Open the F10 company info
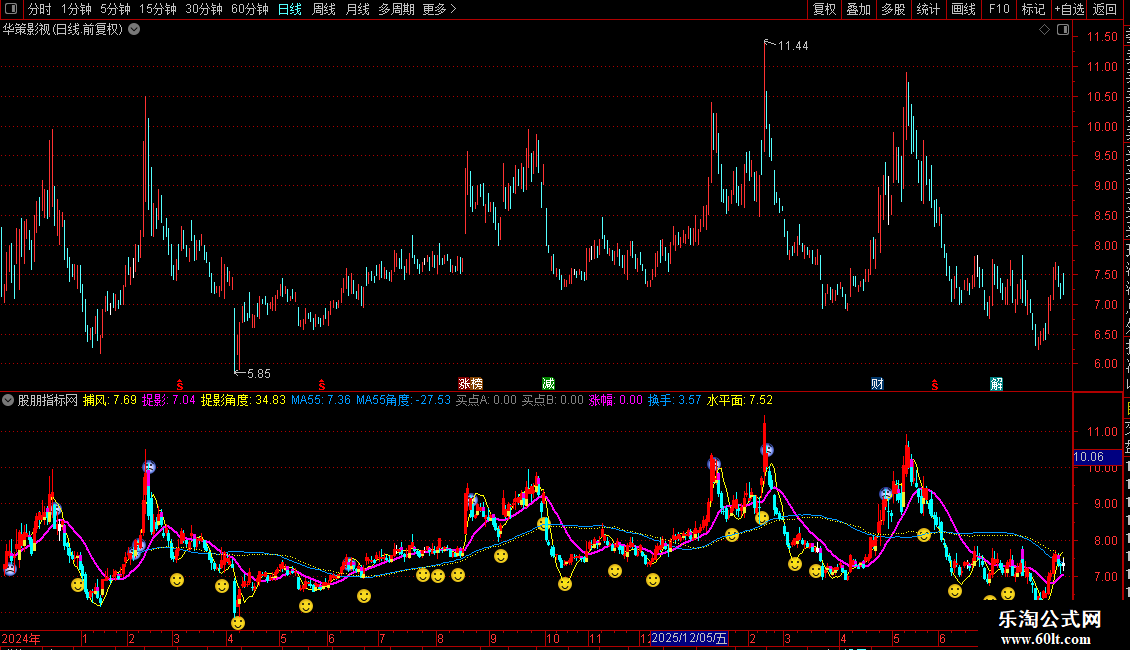Viewport: 1130px width, 650px height. coord(999,9)
